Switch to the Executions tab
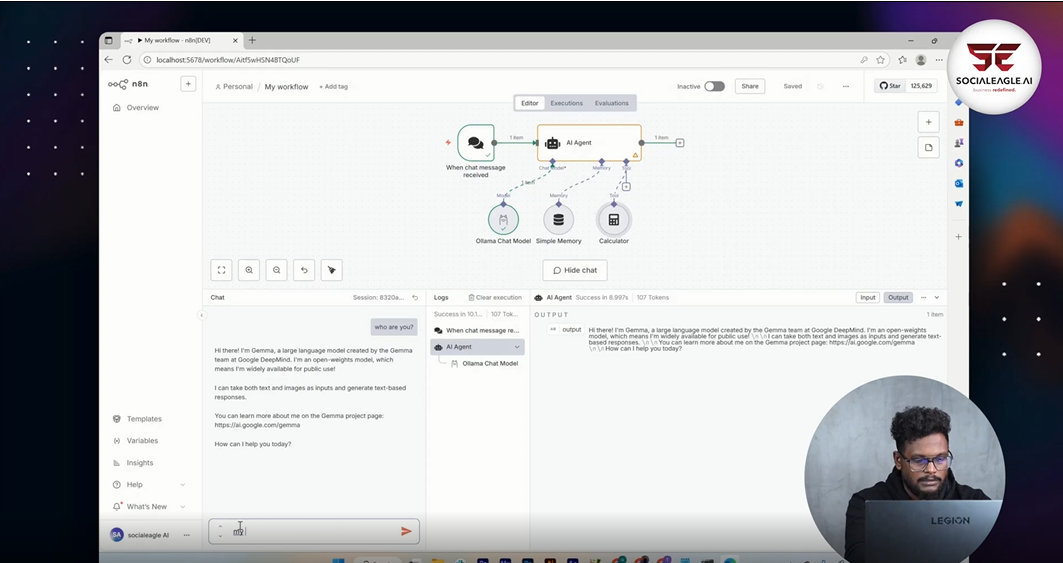 (x=566, y=103)
